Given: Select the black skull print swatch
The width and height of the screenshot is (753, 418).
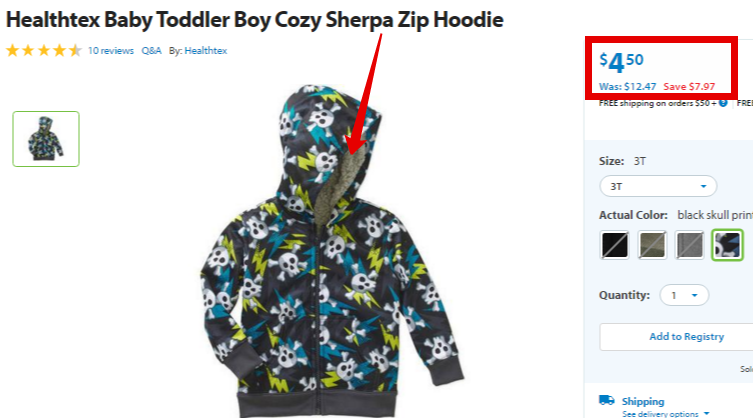Looking at the screenshot, I should tap(727, 245).
